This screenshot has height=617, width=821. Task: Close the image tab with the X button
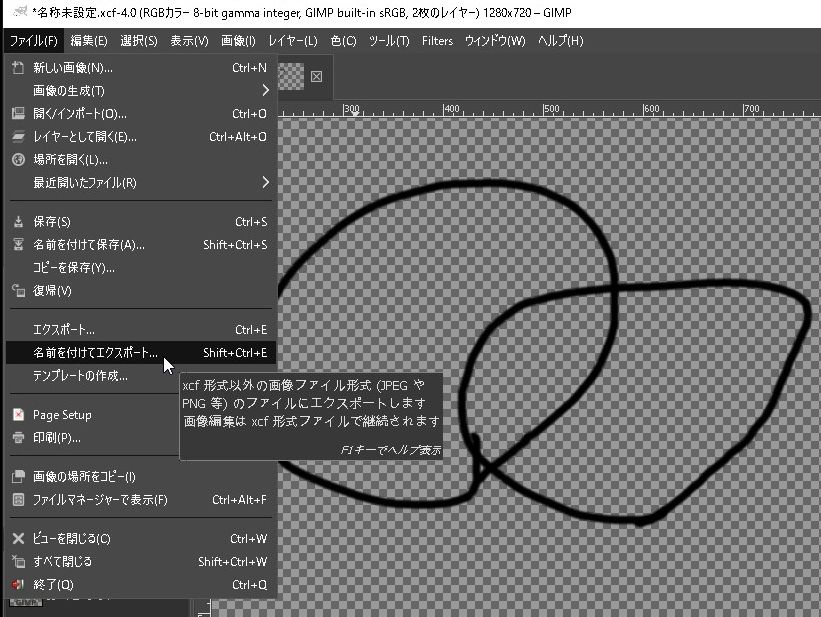coord(316,77)
